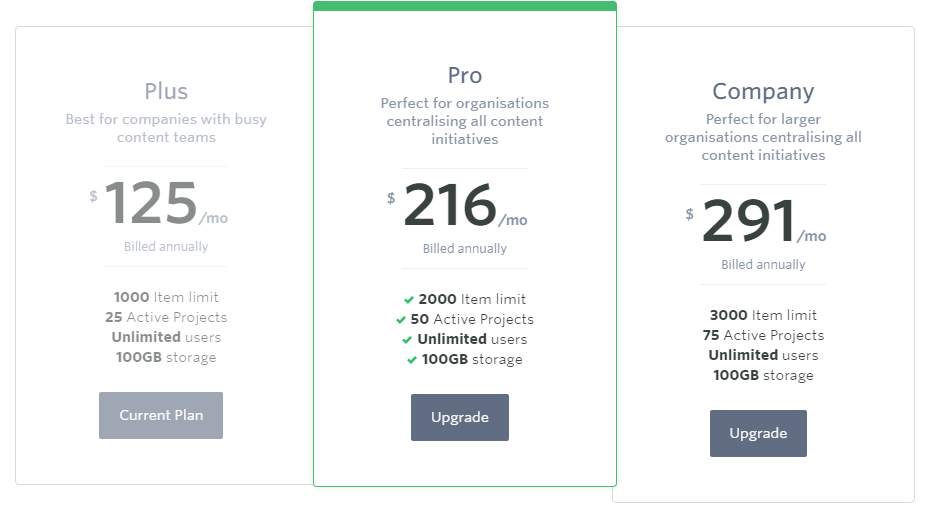The width and height of the screenshot is (930, 519).
Task: Click the checkmark next to 100GB storage in Pro
Action: tap(412, 360)
